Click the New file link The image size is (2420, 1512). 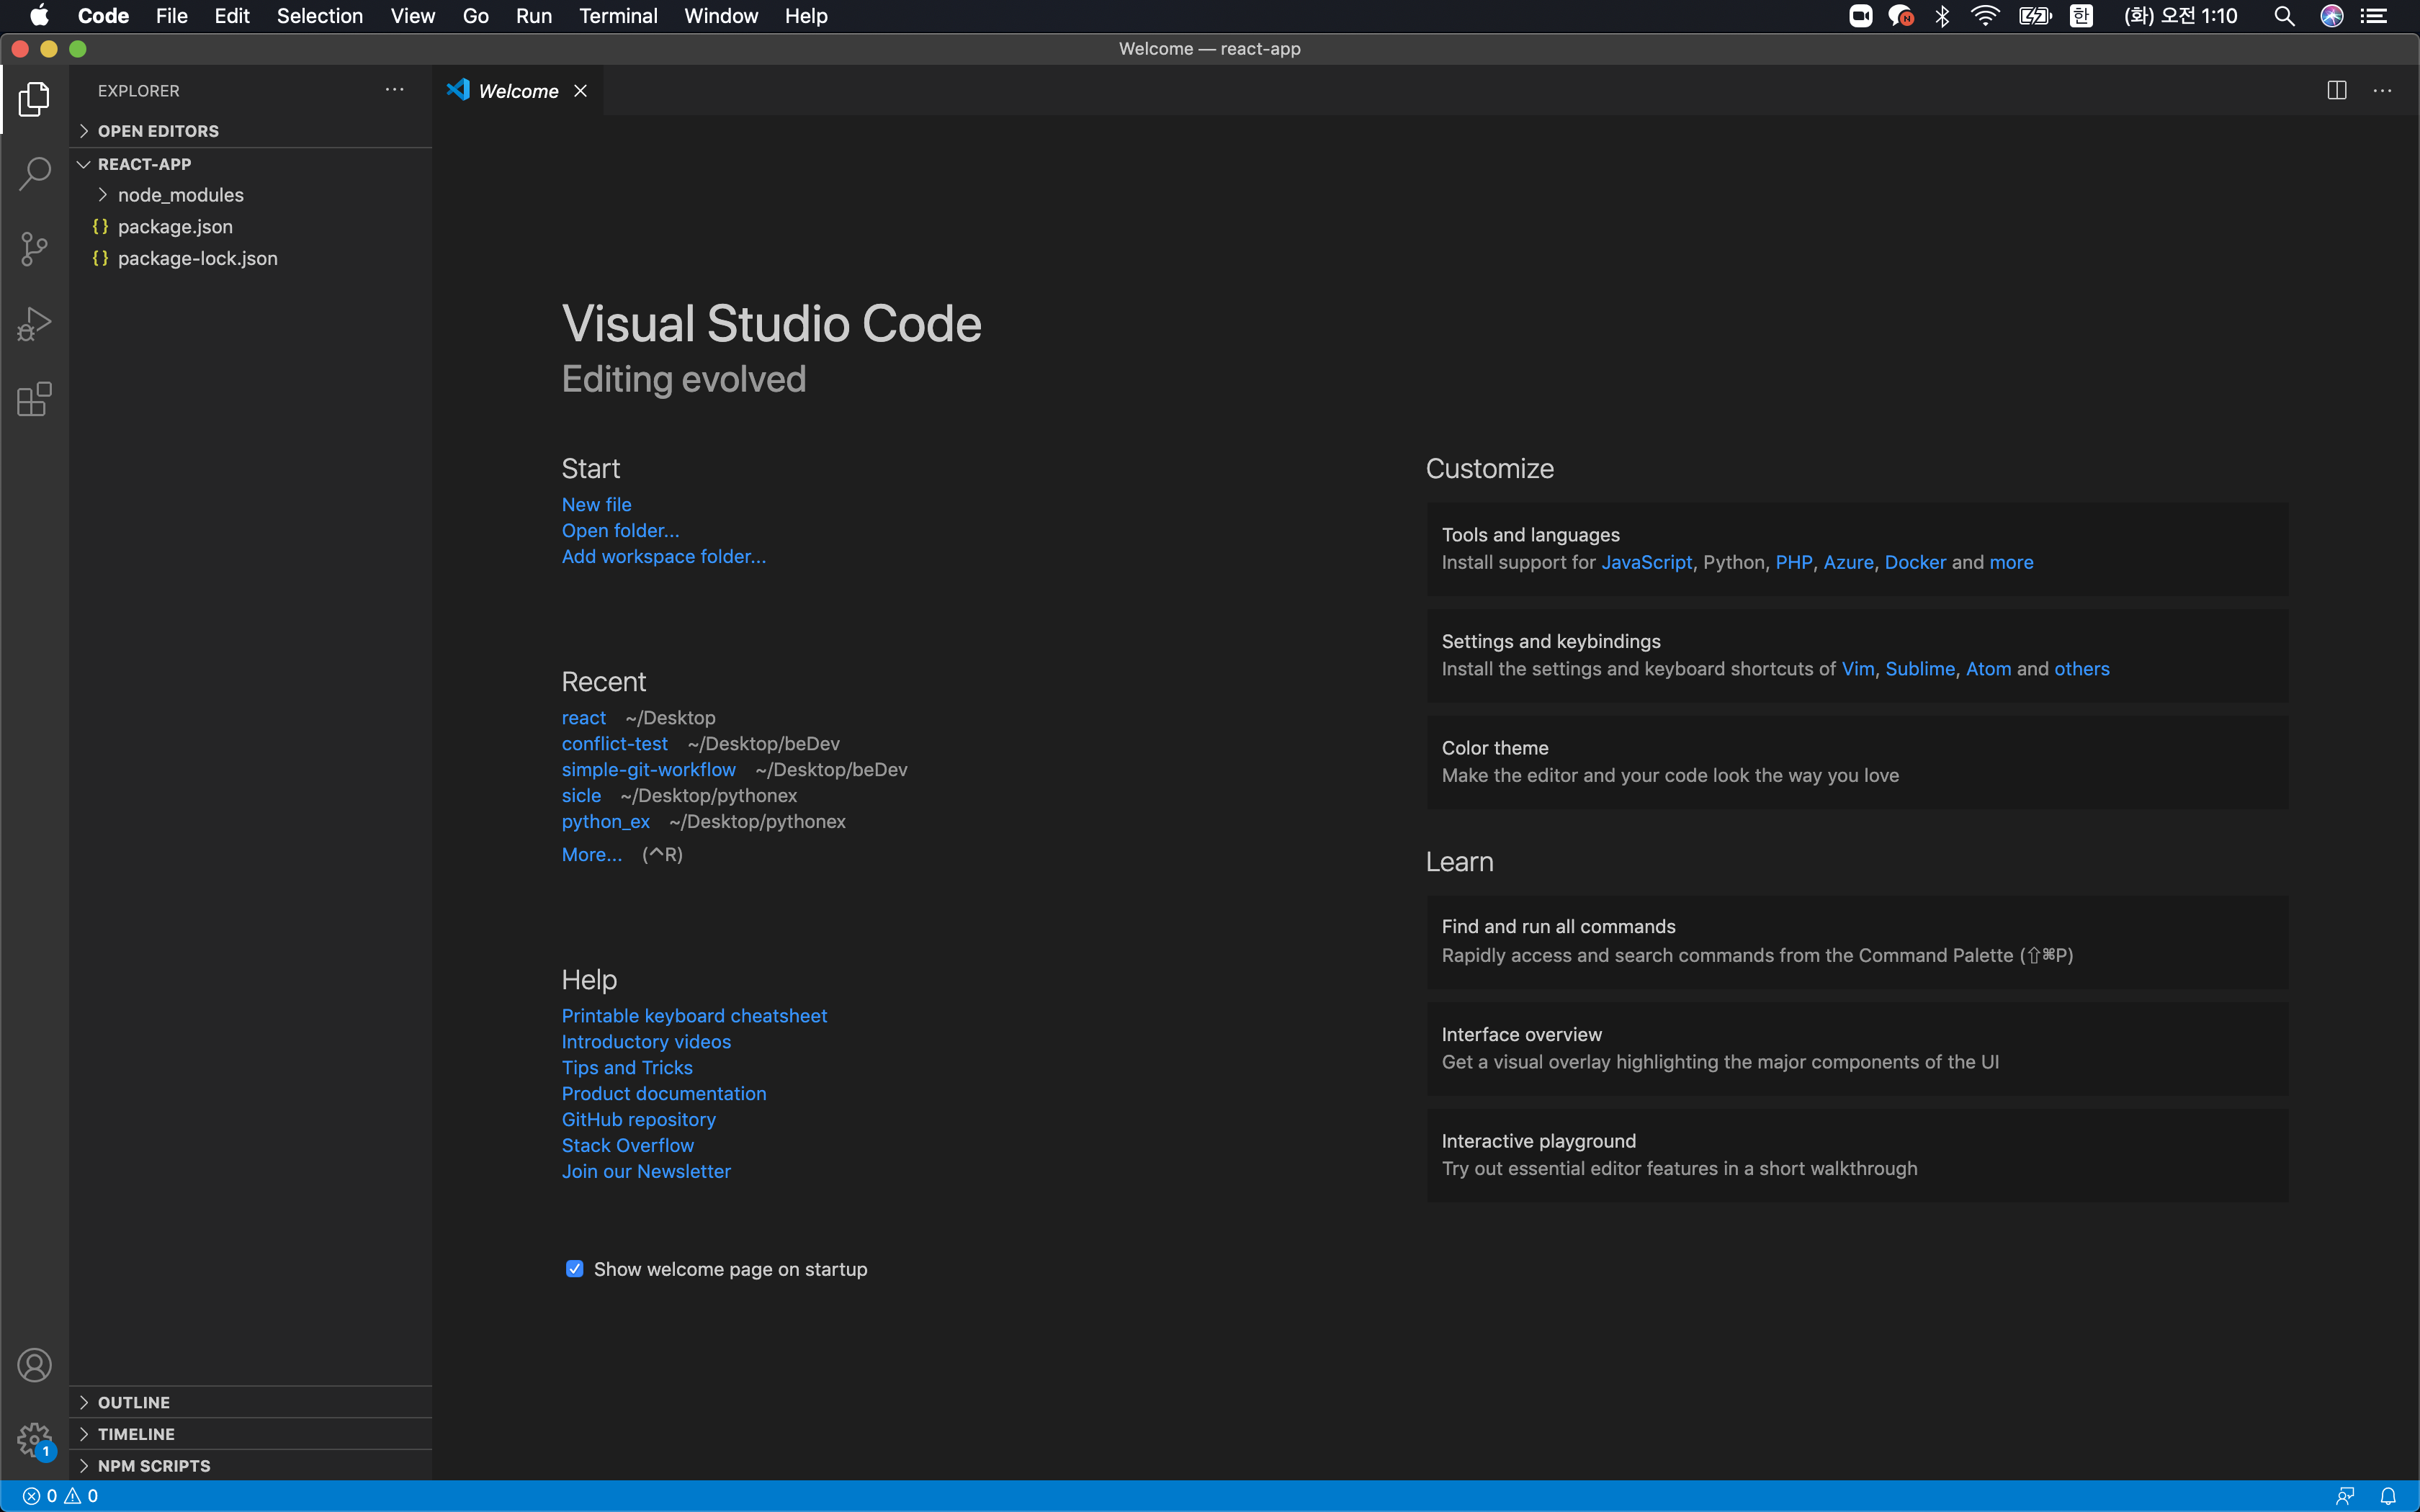tap(596, 505)
